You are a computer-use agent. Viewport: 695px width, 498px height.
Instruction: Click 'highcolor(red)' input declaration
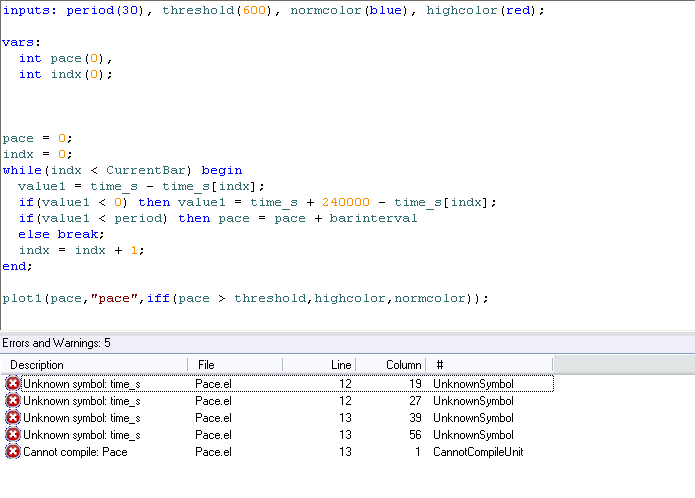click(x=481, y=10)
